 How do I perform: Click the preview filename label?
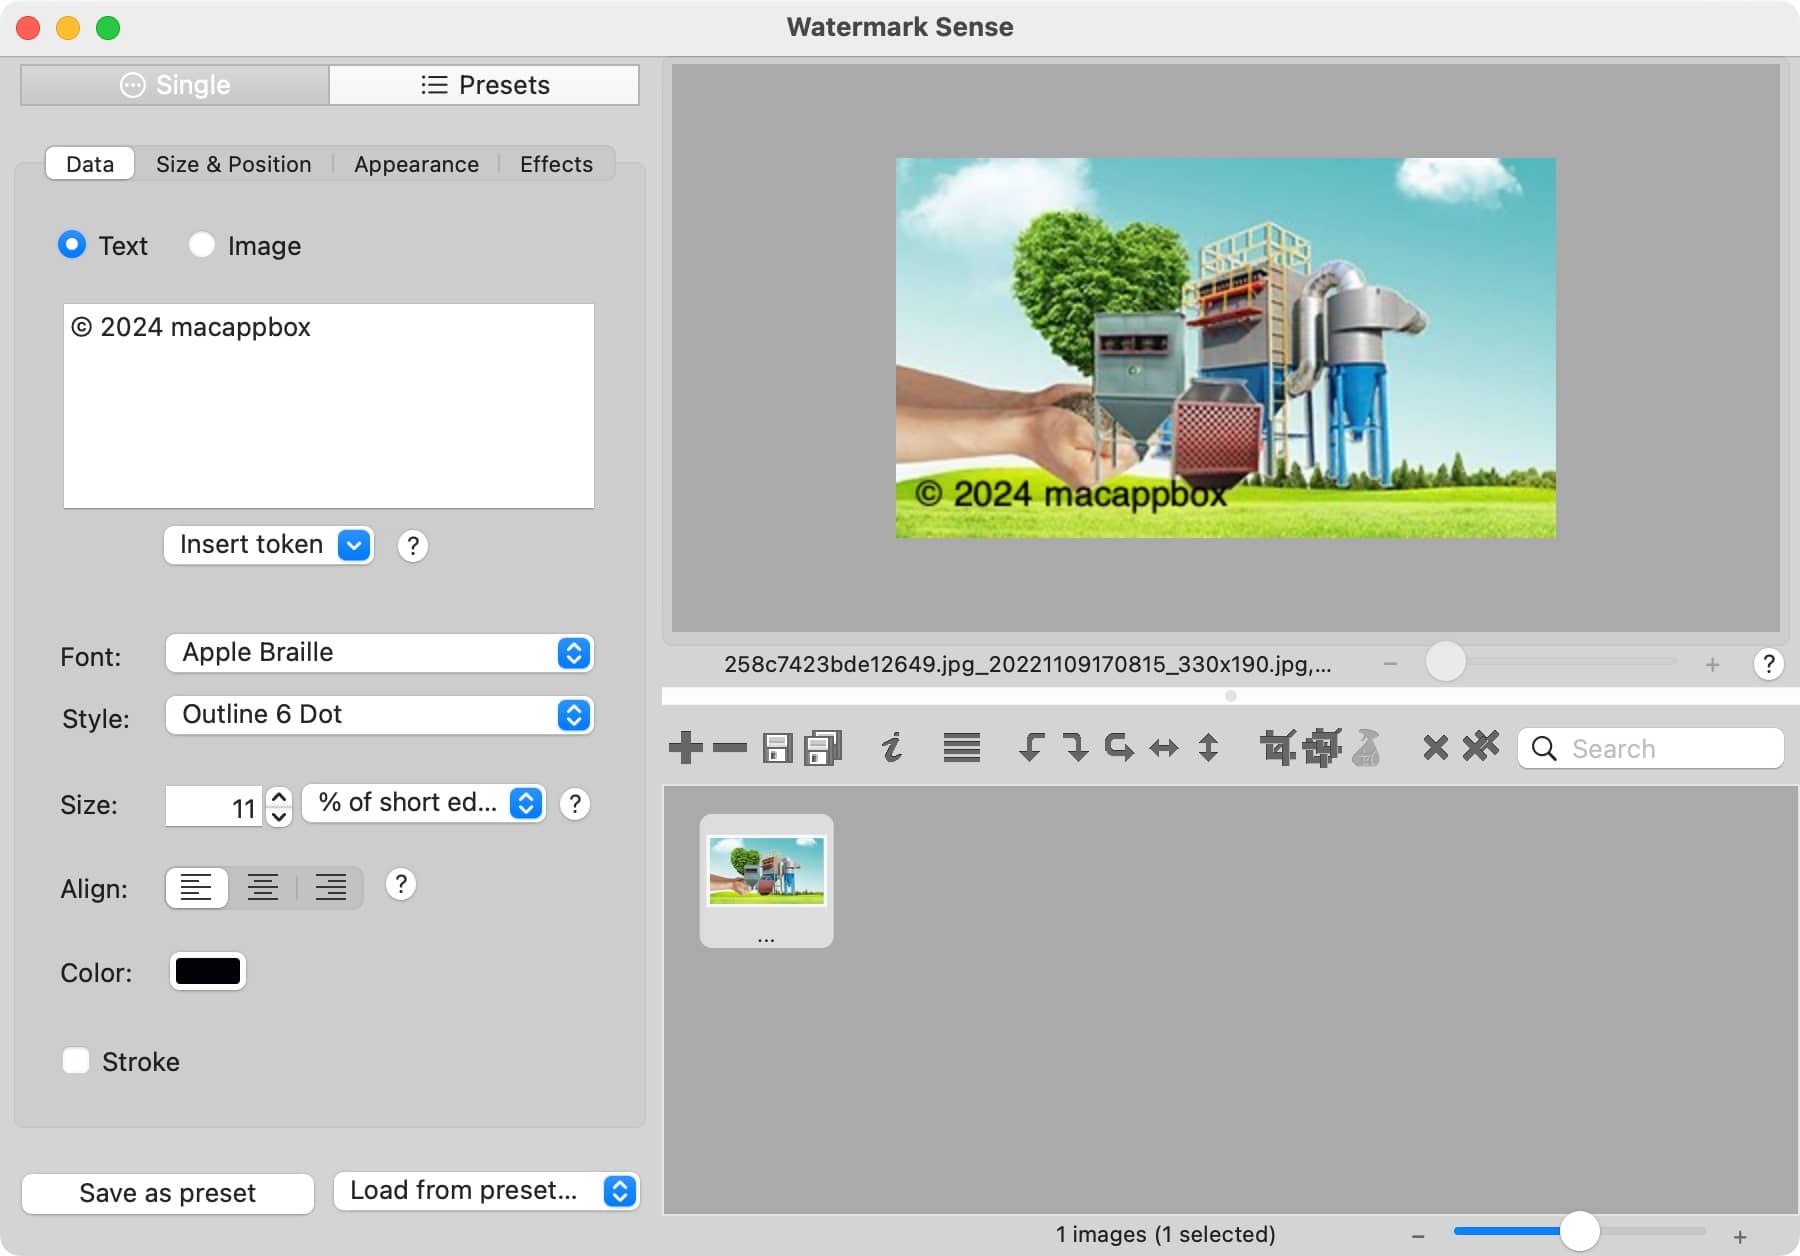(x=1027, y=664)
